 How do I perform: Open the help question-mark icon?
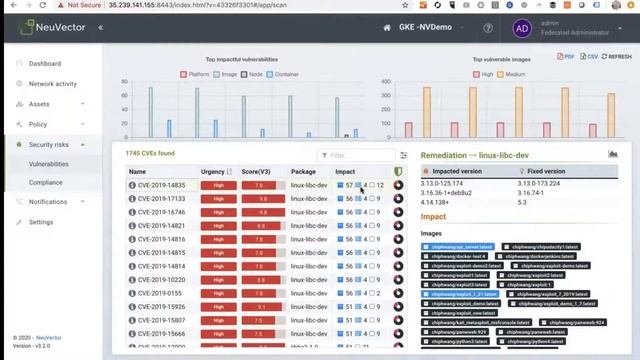488,28
